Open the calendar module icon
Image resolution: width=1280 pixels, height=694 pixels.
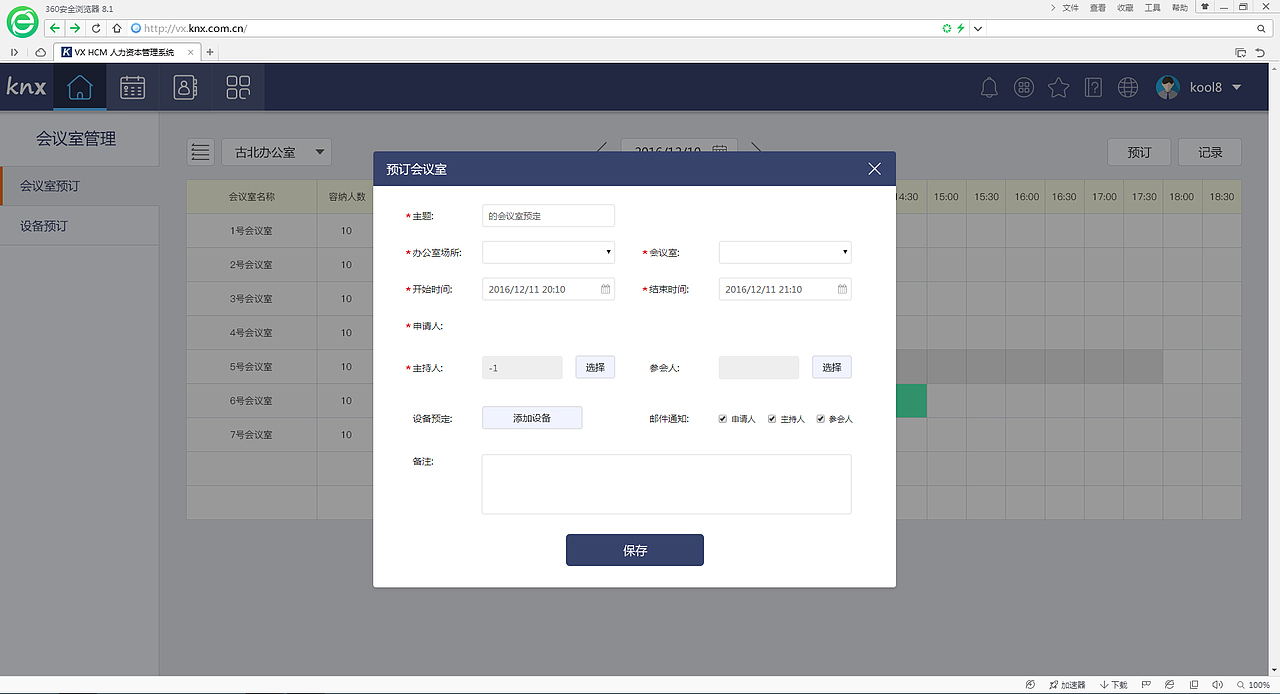tap(132, 88)
